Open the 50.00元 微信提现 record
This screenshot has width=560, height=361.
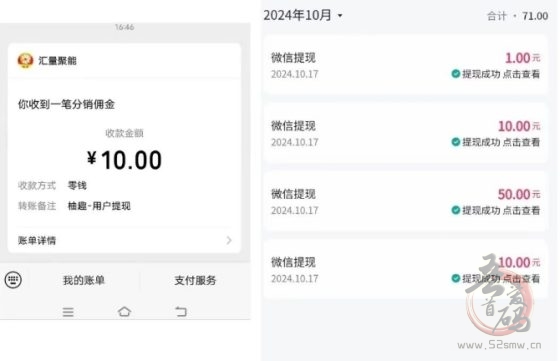(x=405, y=202)
